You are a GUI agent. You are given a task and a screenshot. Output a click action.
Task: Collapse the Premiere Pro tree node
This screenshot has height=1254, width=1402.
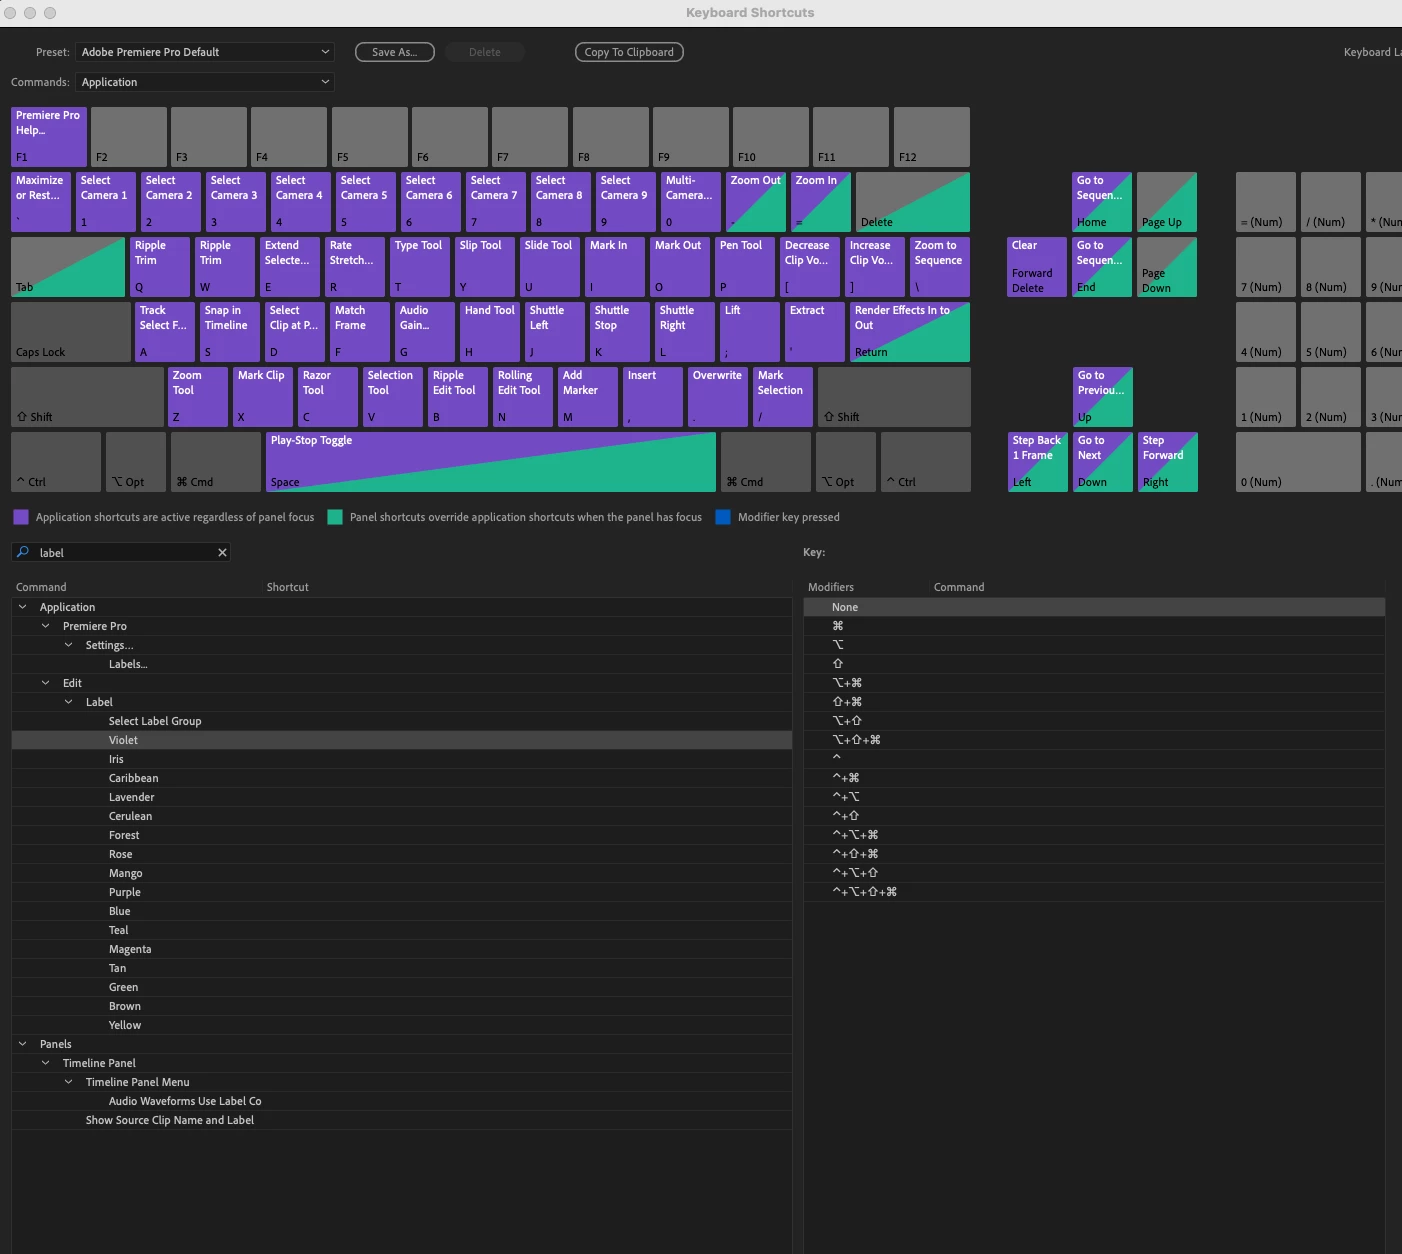tap(45, 626)
